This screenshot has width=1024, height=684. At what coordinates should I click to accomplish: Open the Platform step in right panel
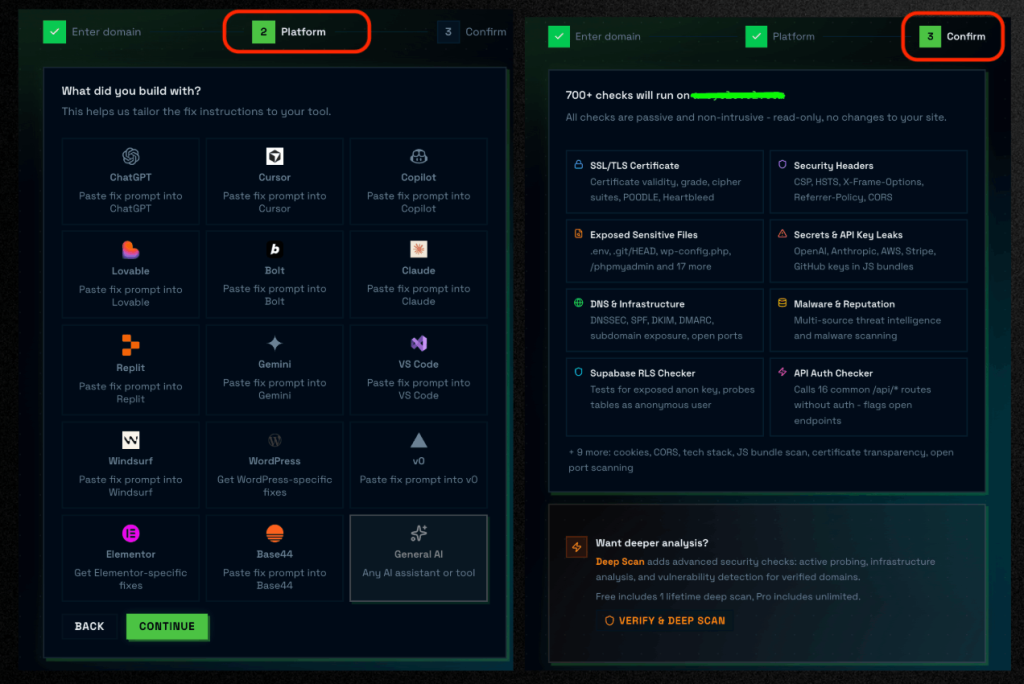point(780,37)
